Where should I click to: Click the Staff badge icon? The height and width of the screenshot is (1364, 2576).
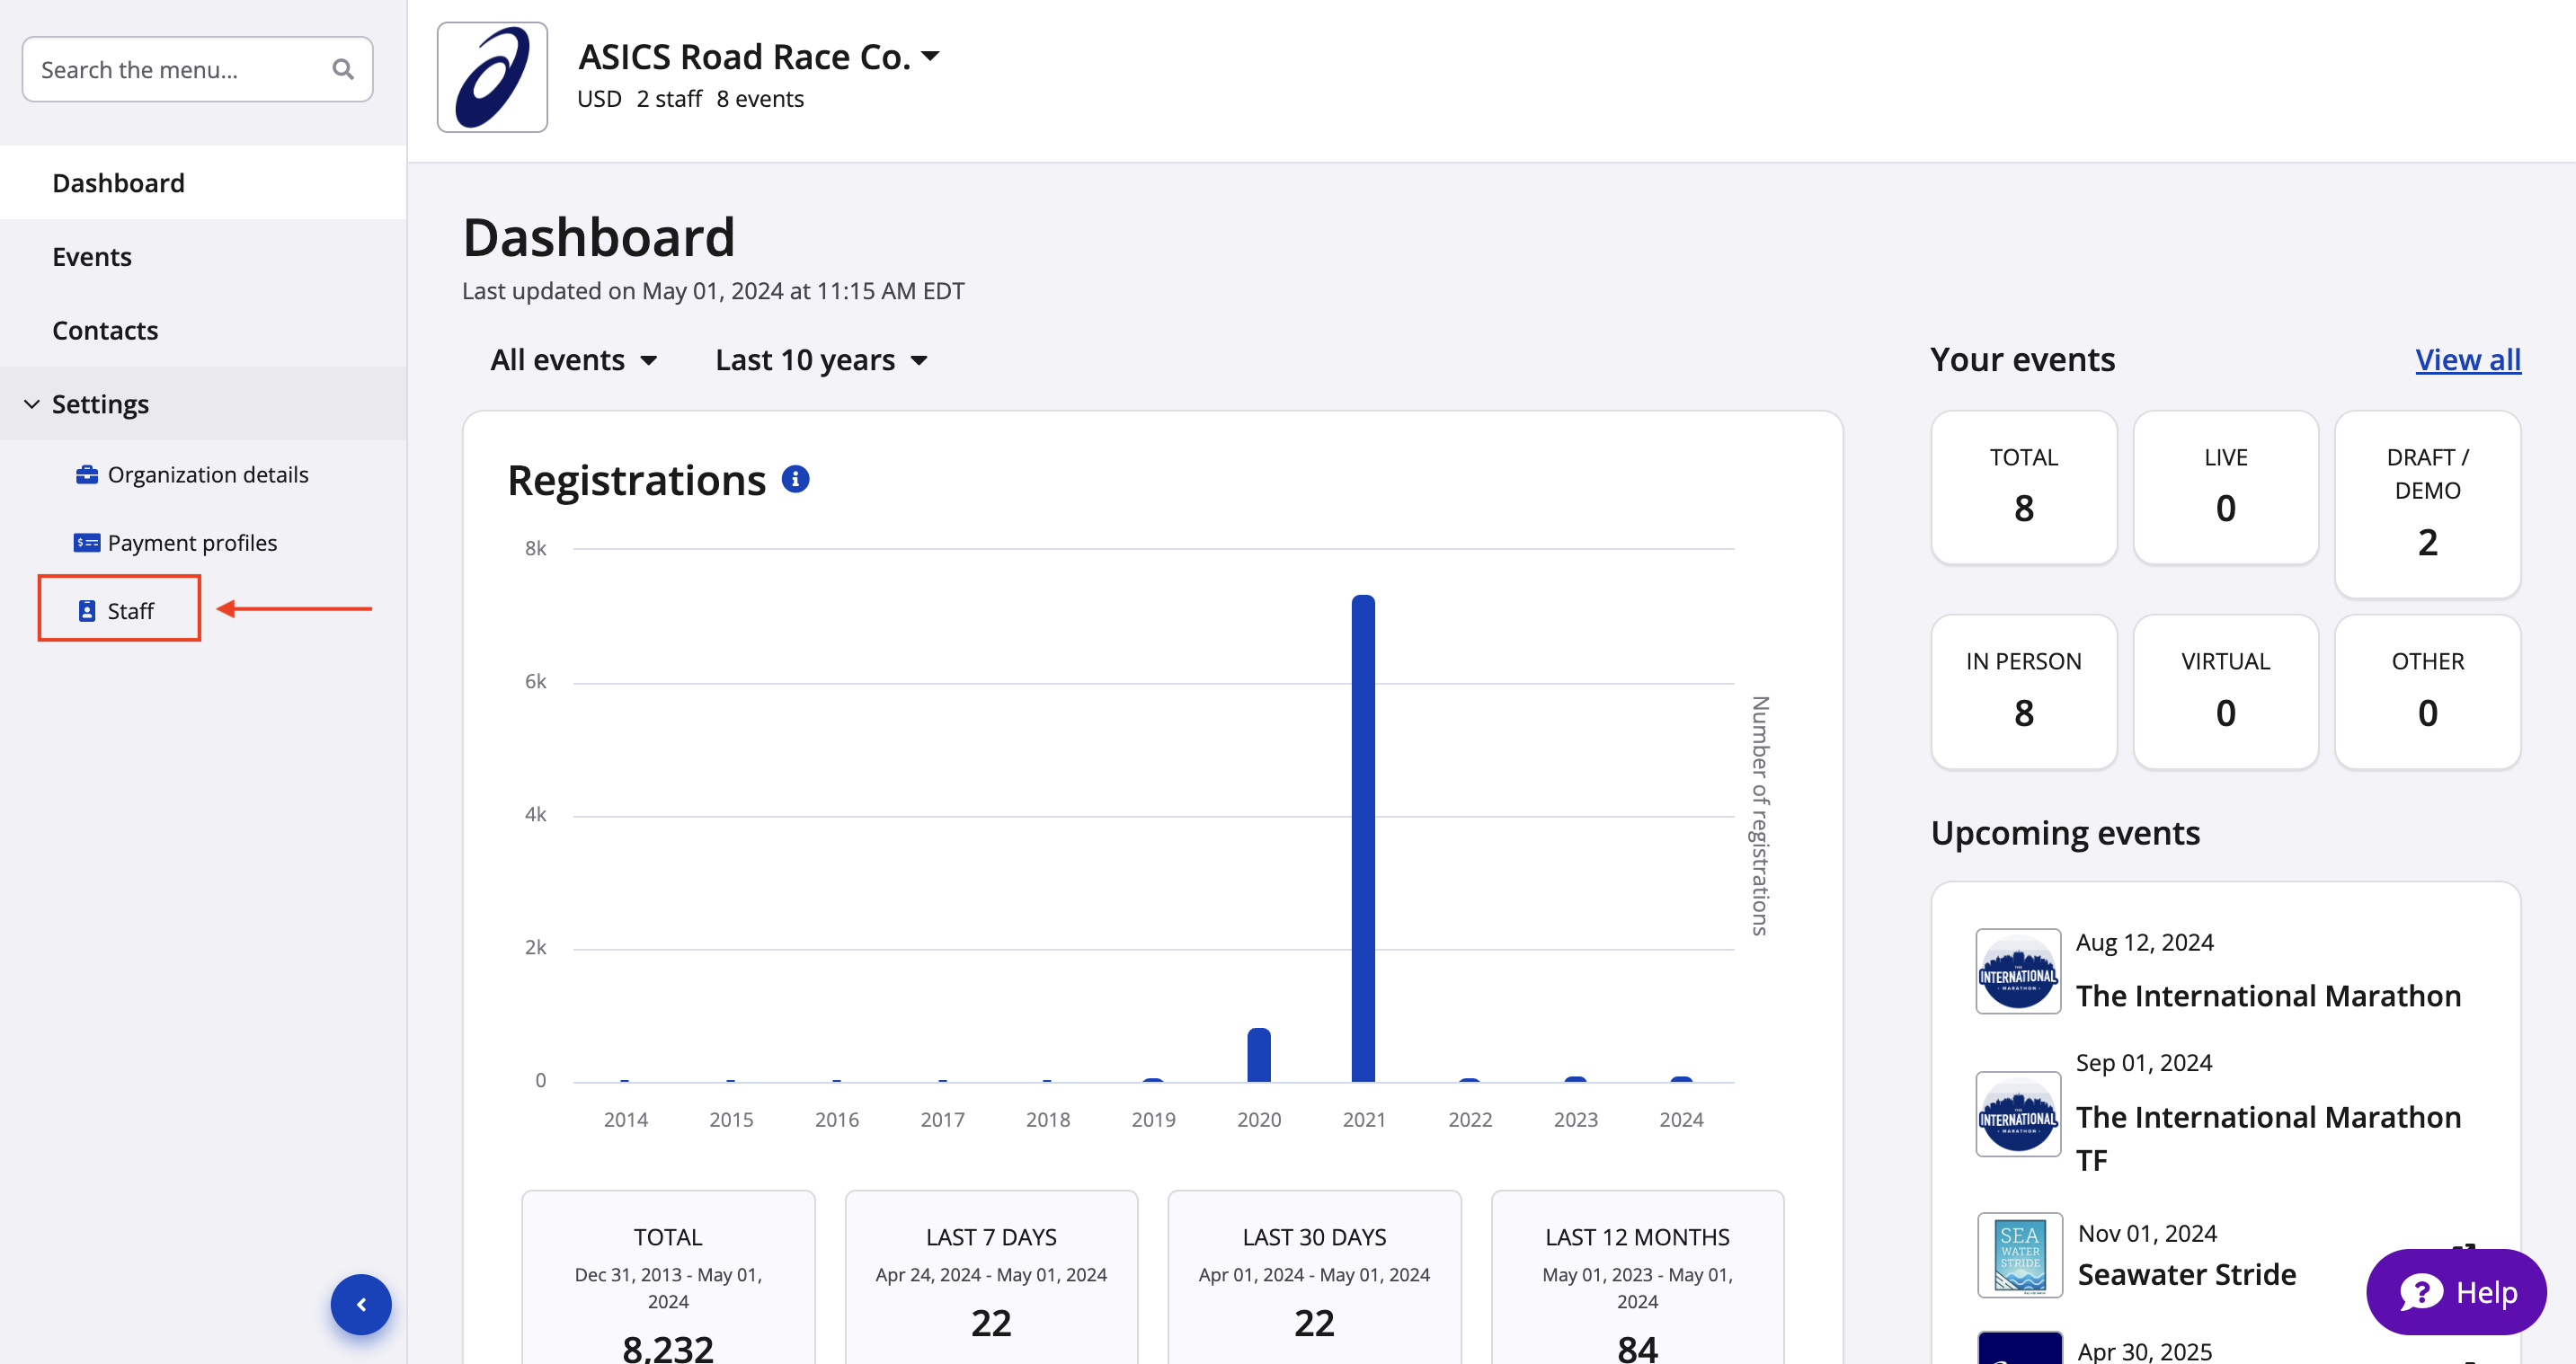pos(87,611)
